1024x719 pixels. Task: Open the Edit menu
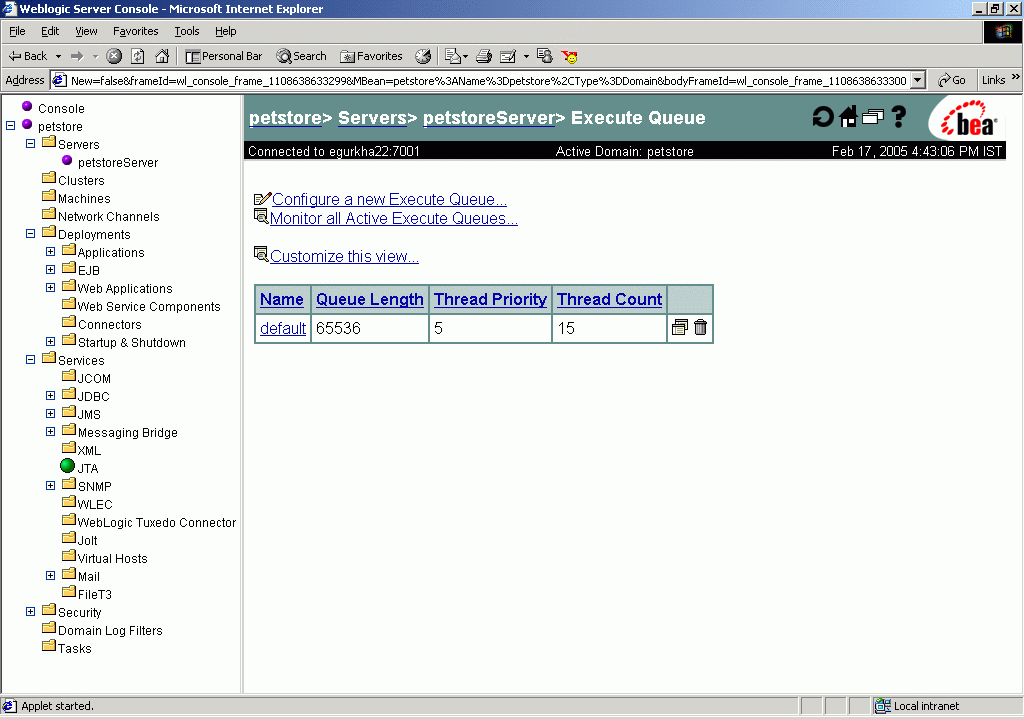tap(50, 31)
